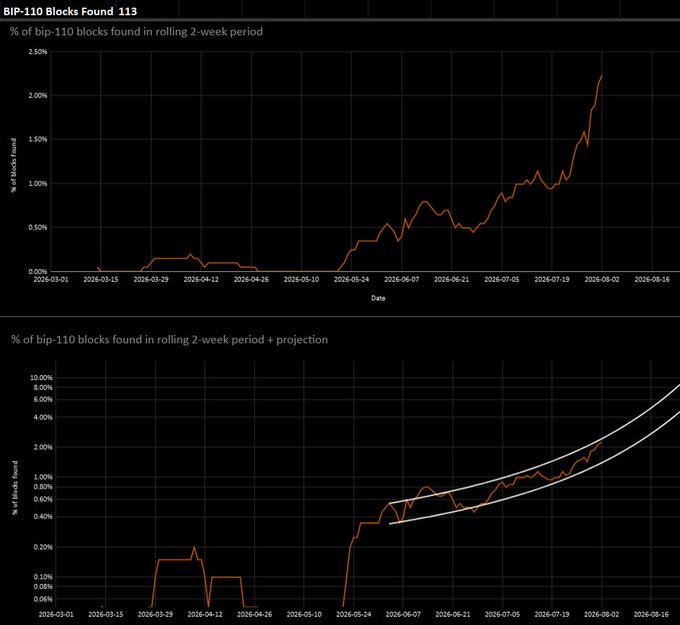Click '2026-08-16' date under the top chart
This screenshot has width=680, height=625.
click(x=652, y=279)
